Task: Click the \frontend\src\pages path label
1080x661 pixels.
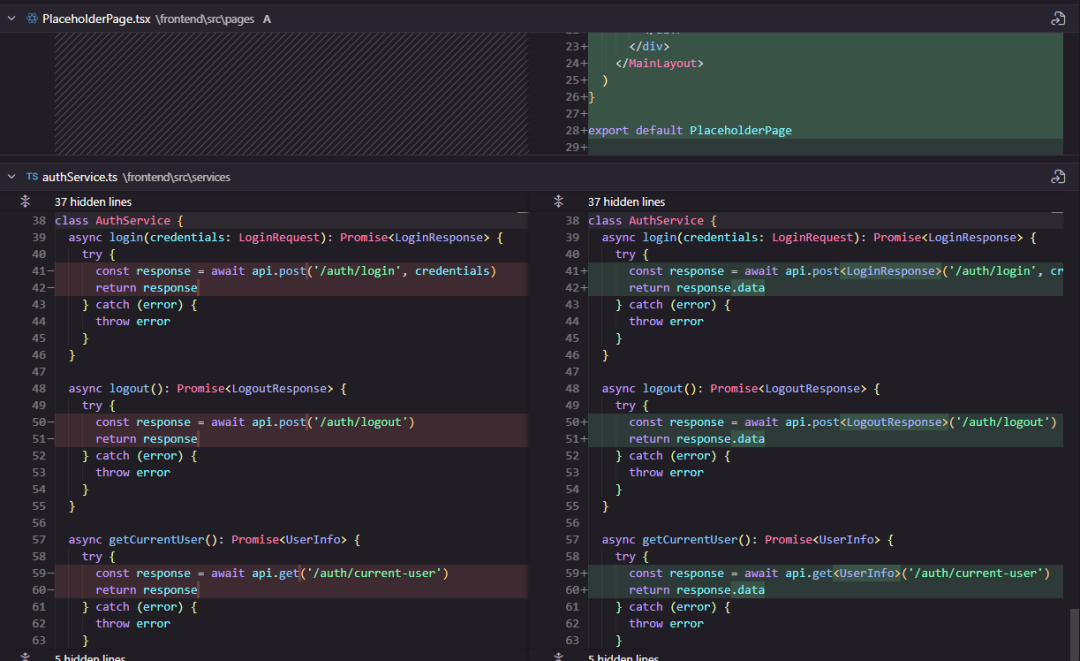Action: click(x=205, y=19)
